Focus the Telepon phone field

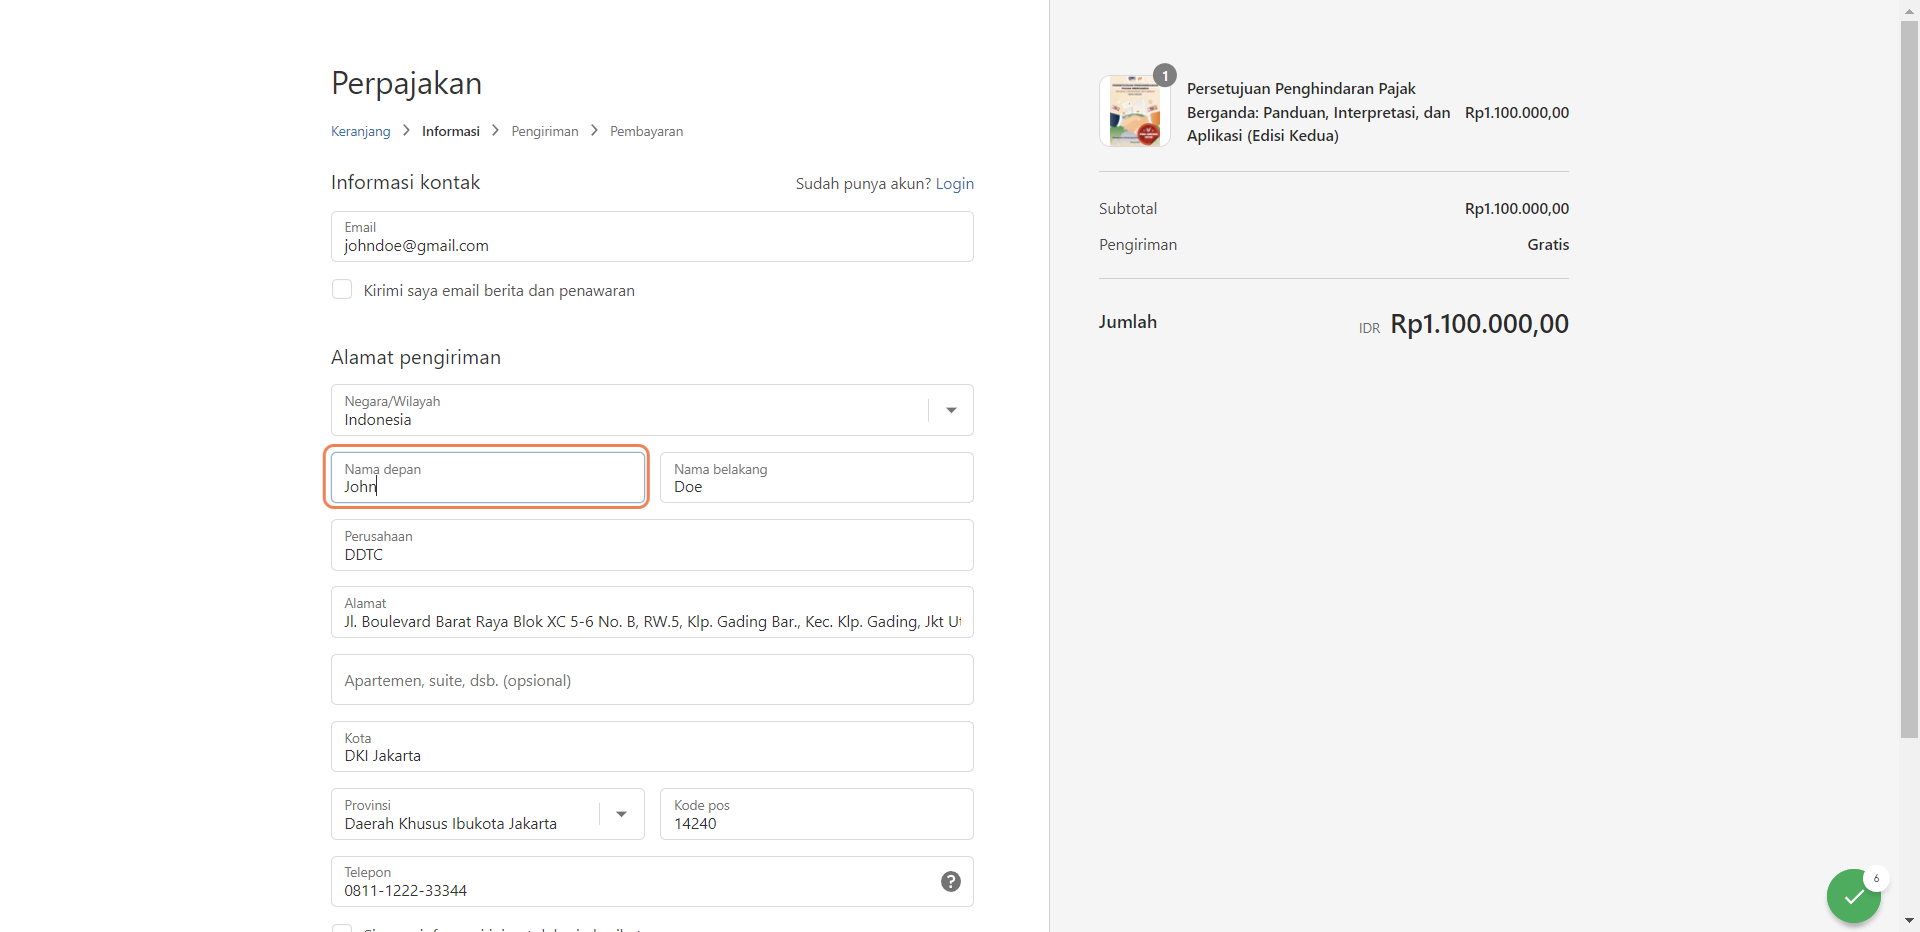point(652,881)
